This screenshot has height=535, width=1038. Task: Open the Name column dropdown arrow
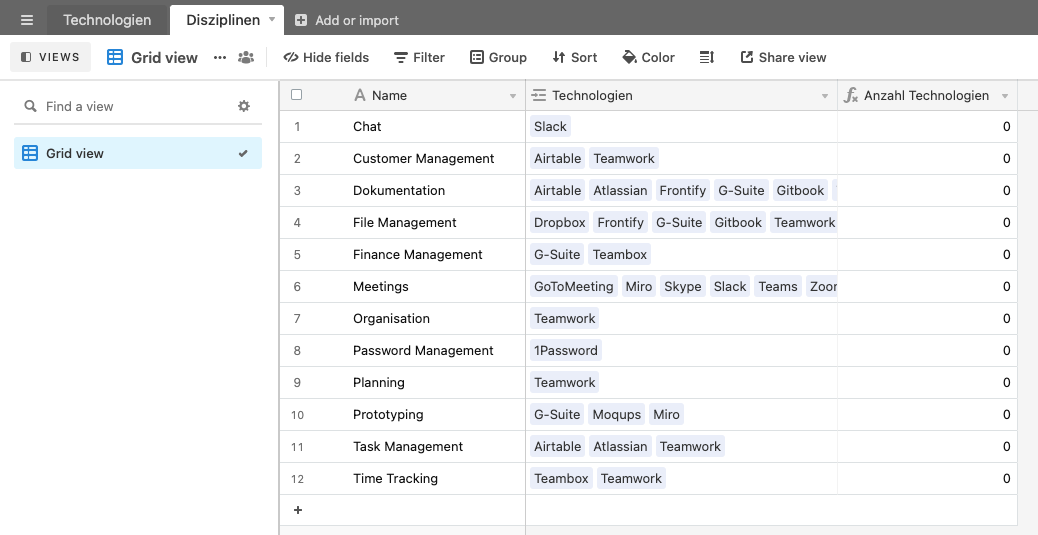[x=512, y=96]
